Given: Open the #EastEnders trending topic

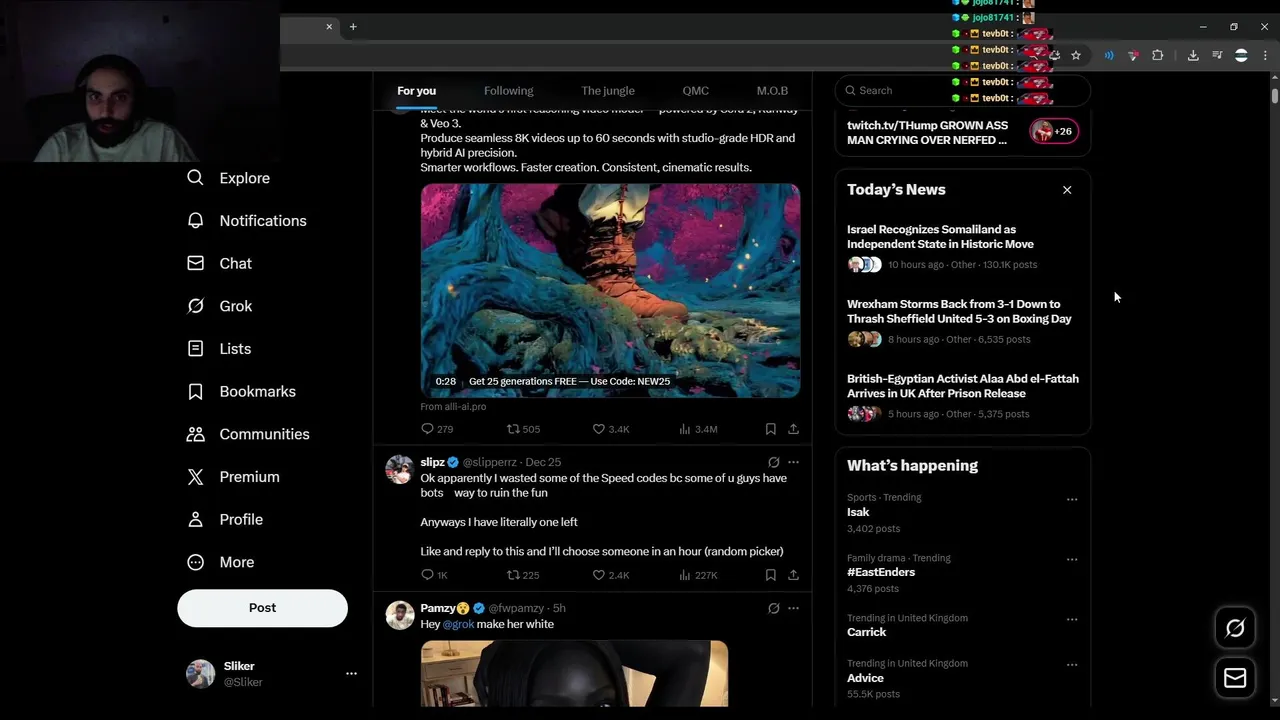Looking at the screenshot, I should click(x=881, y=572).
